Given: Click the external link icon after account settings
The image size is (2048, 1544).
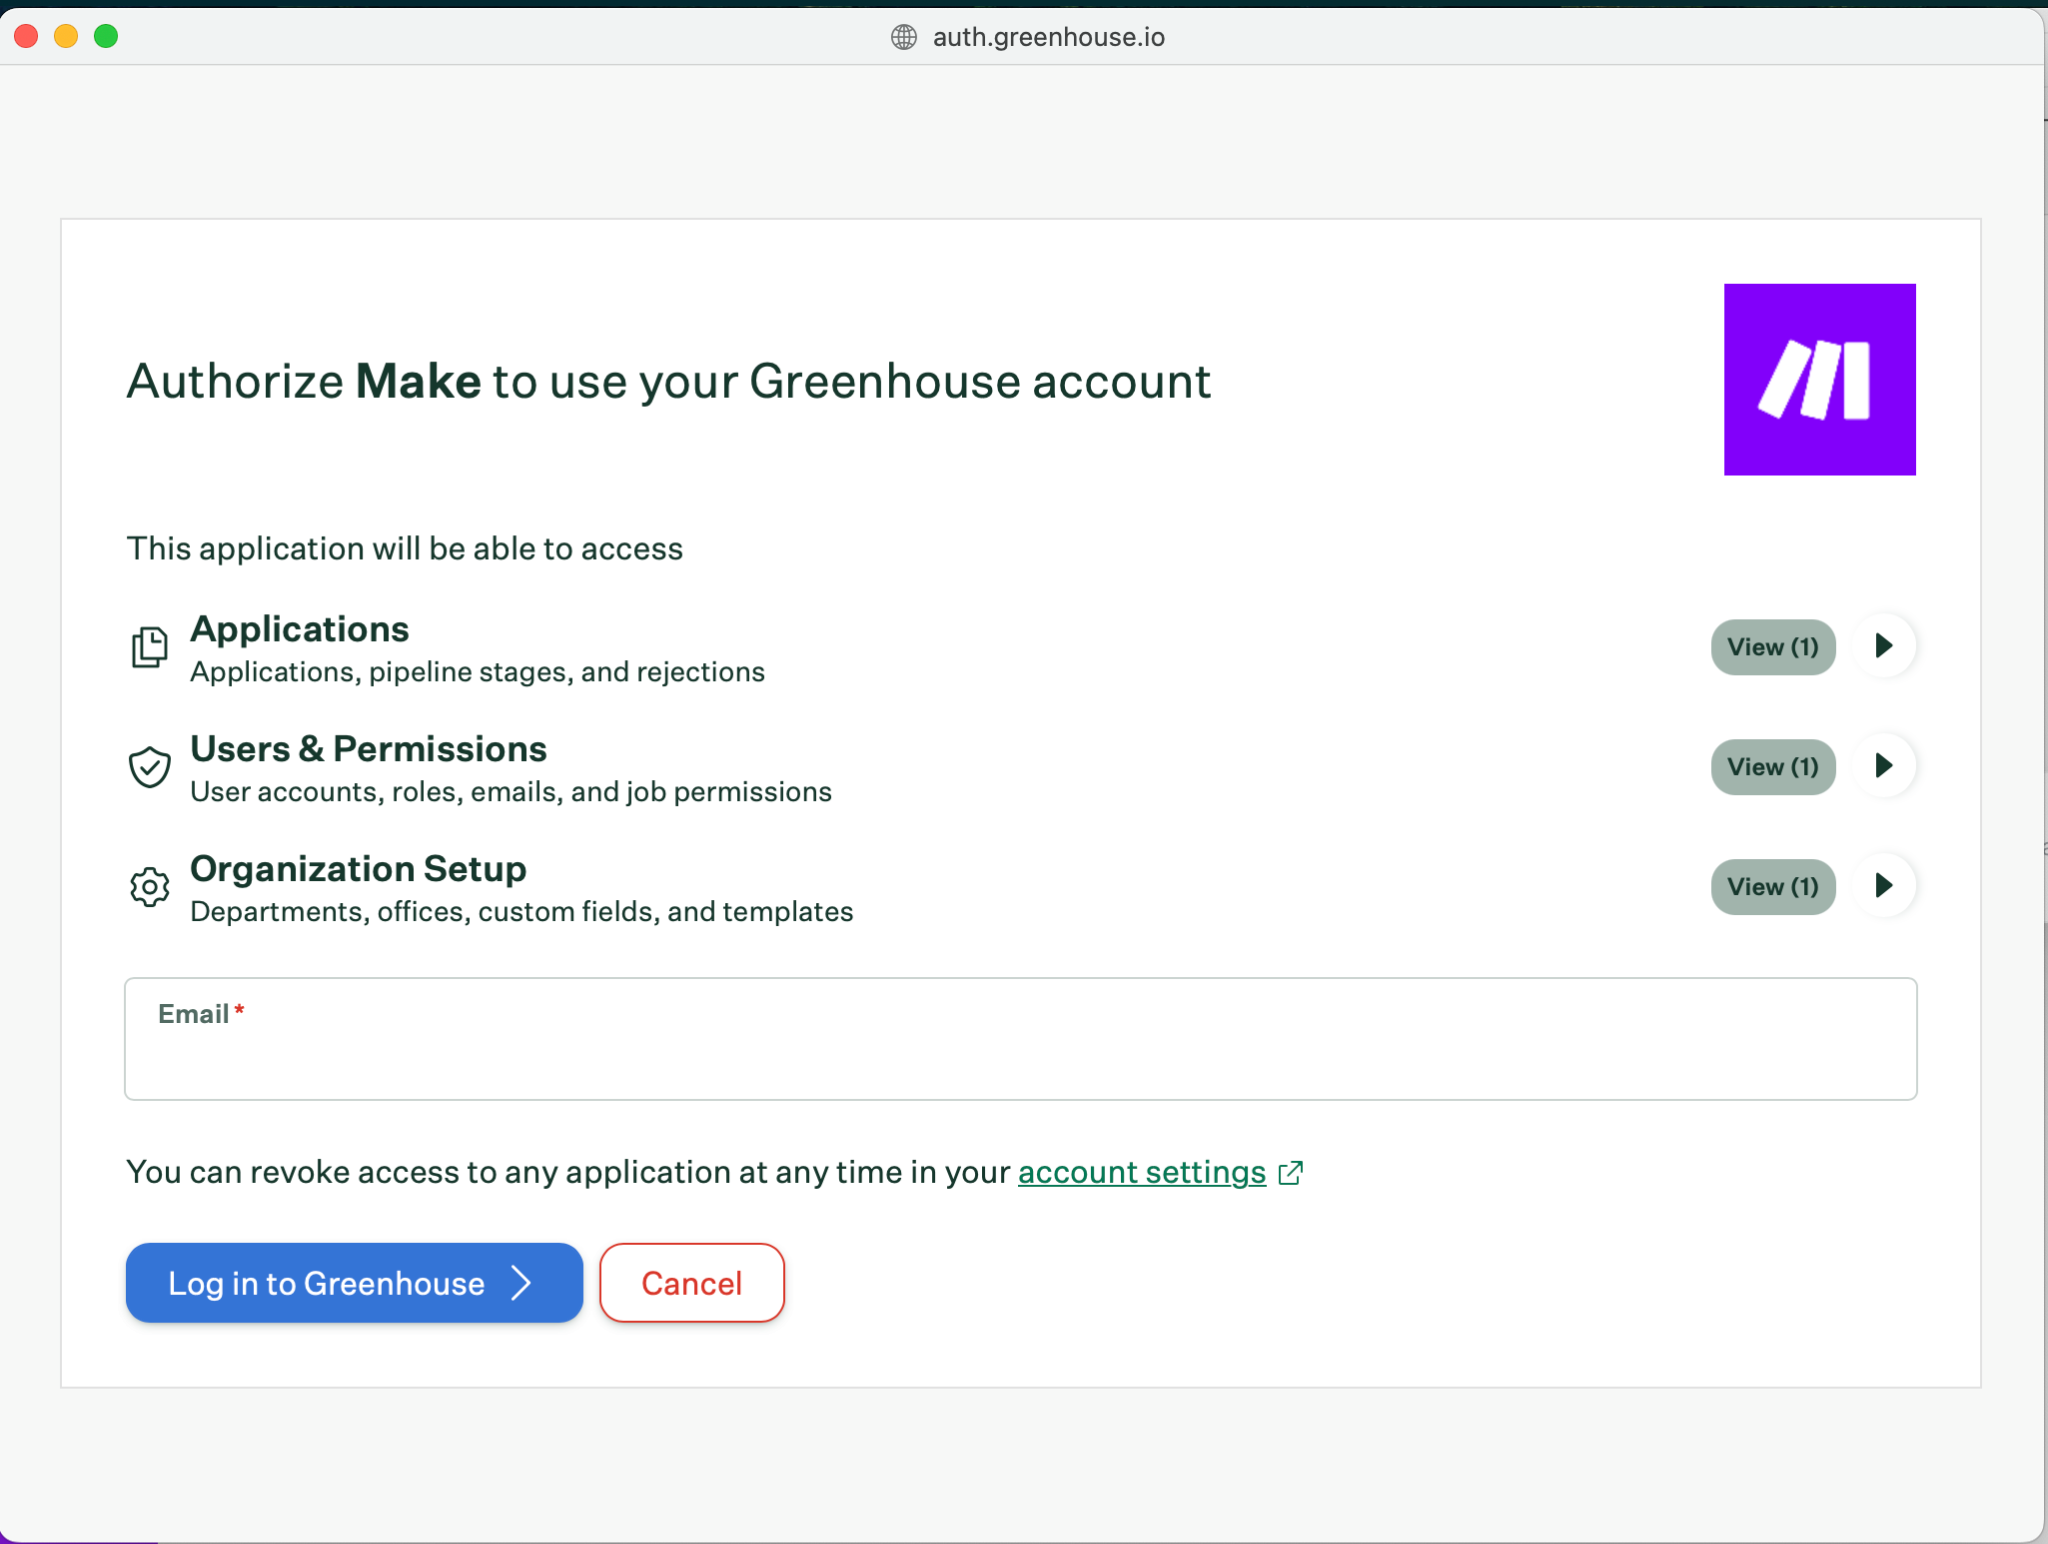Looking at the screenshot, I should (1291, 1172).
